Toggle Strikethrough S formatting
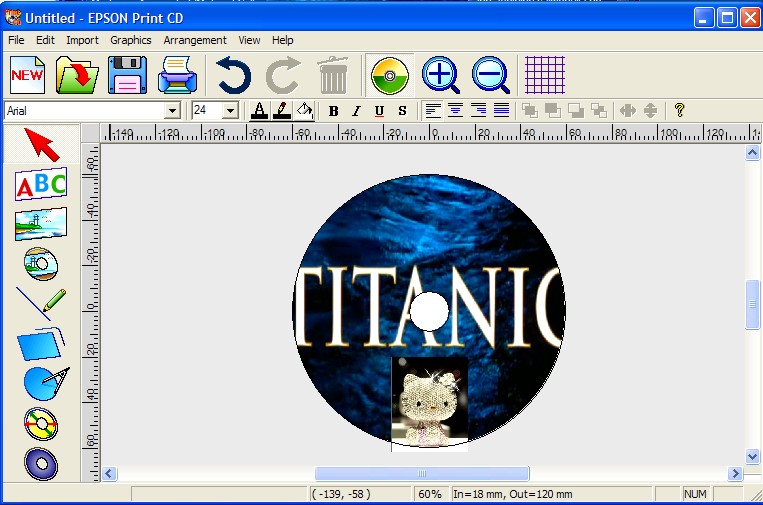 click(402, 111)
